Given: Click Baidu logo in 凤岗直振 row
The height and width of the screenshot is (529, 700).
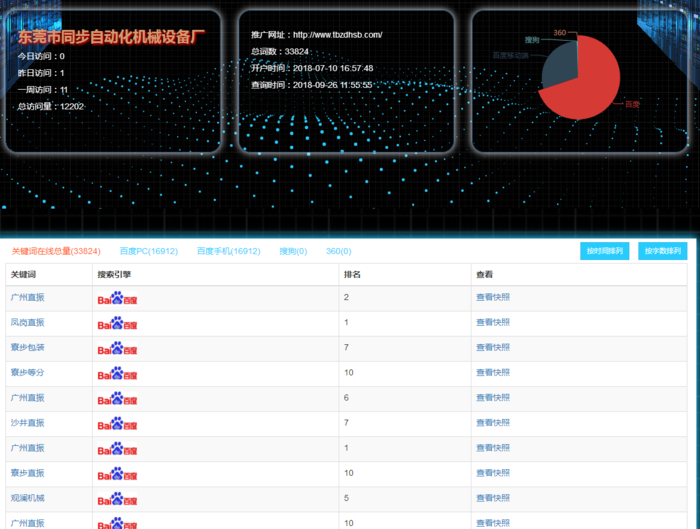Looking at the screenshot, I should click(x=117, y=323).
